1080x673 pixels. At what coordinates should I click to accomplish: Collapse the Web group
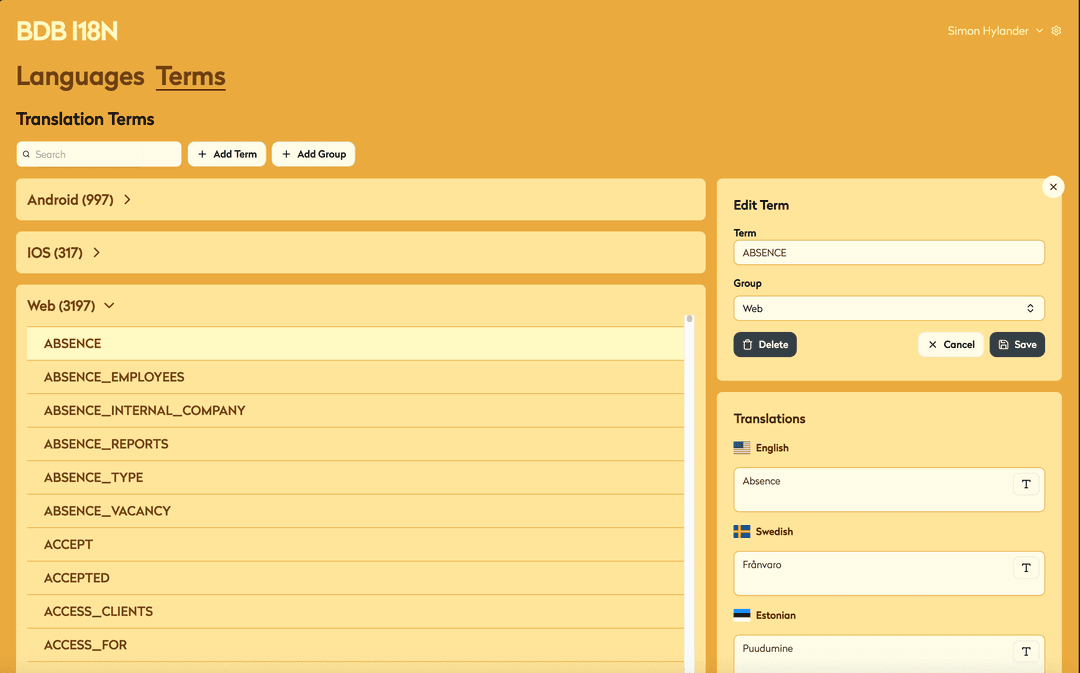click(x=109, y=306)
